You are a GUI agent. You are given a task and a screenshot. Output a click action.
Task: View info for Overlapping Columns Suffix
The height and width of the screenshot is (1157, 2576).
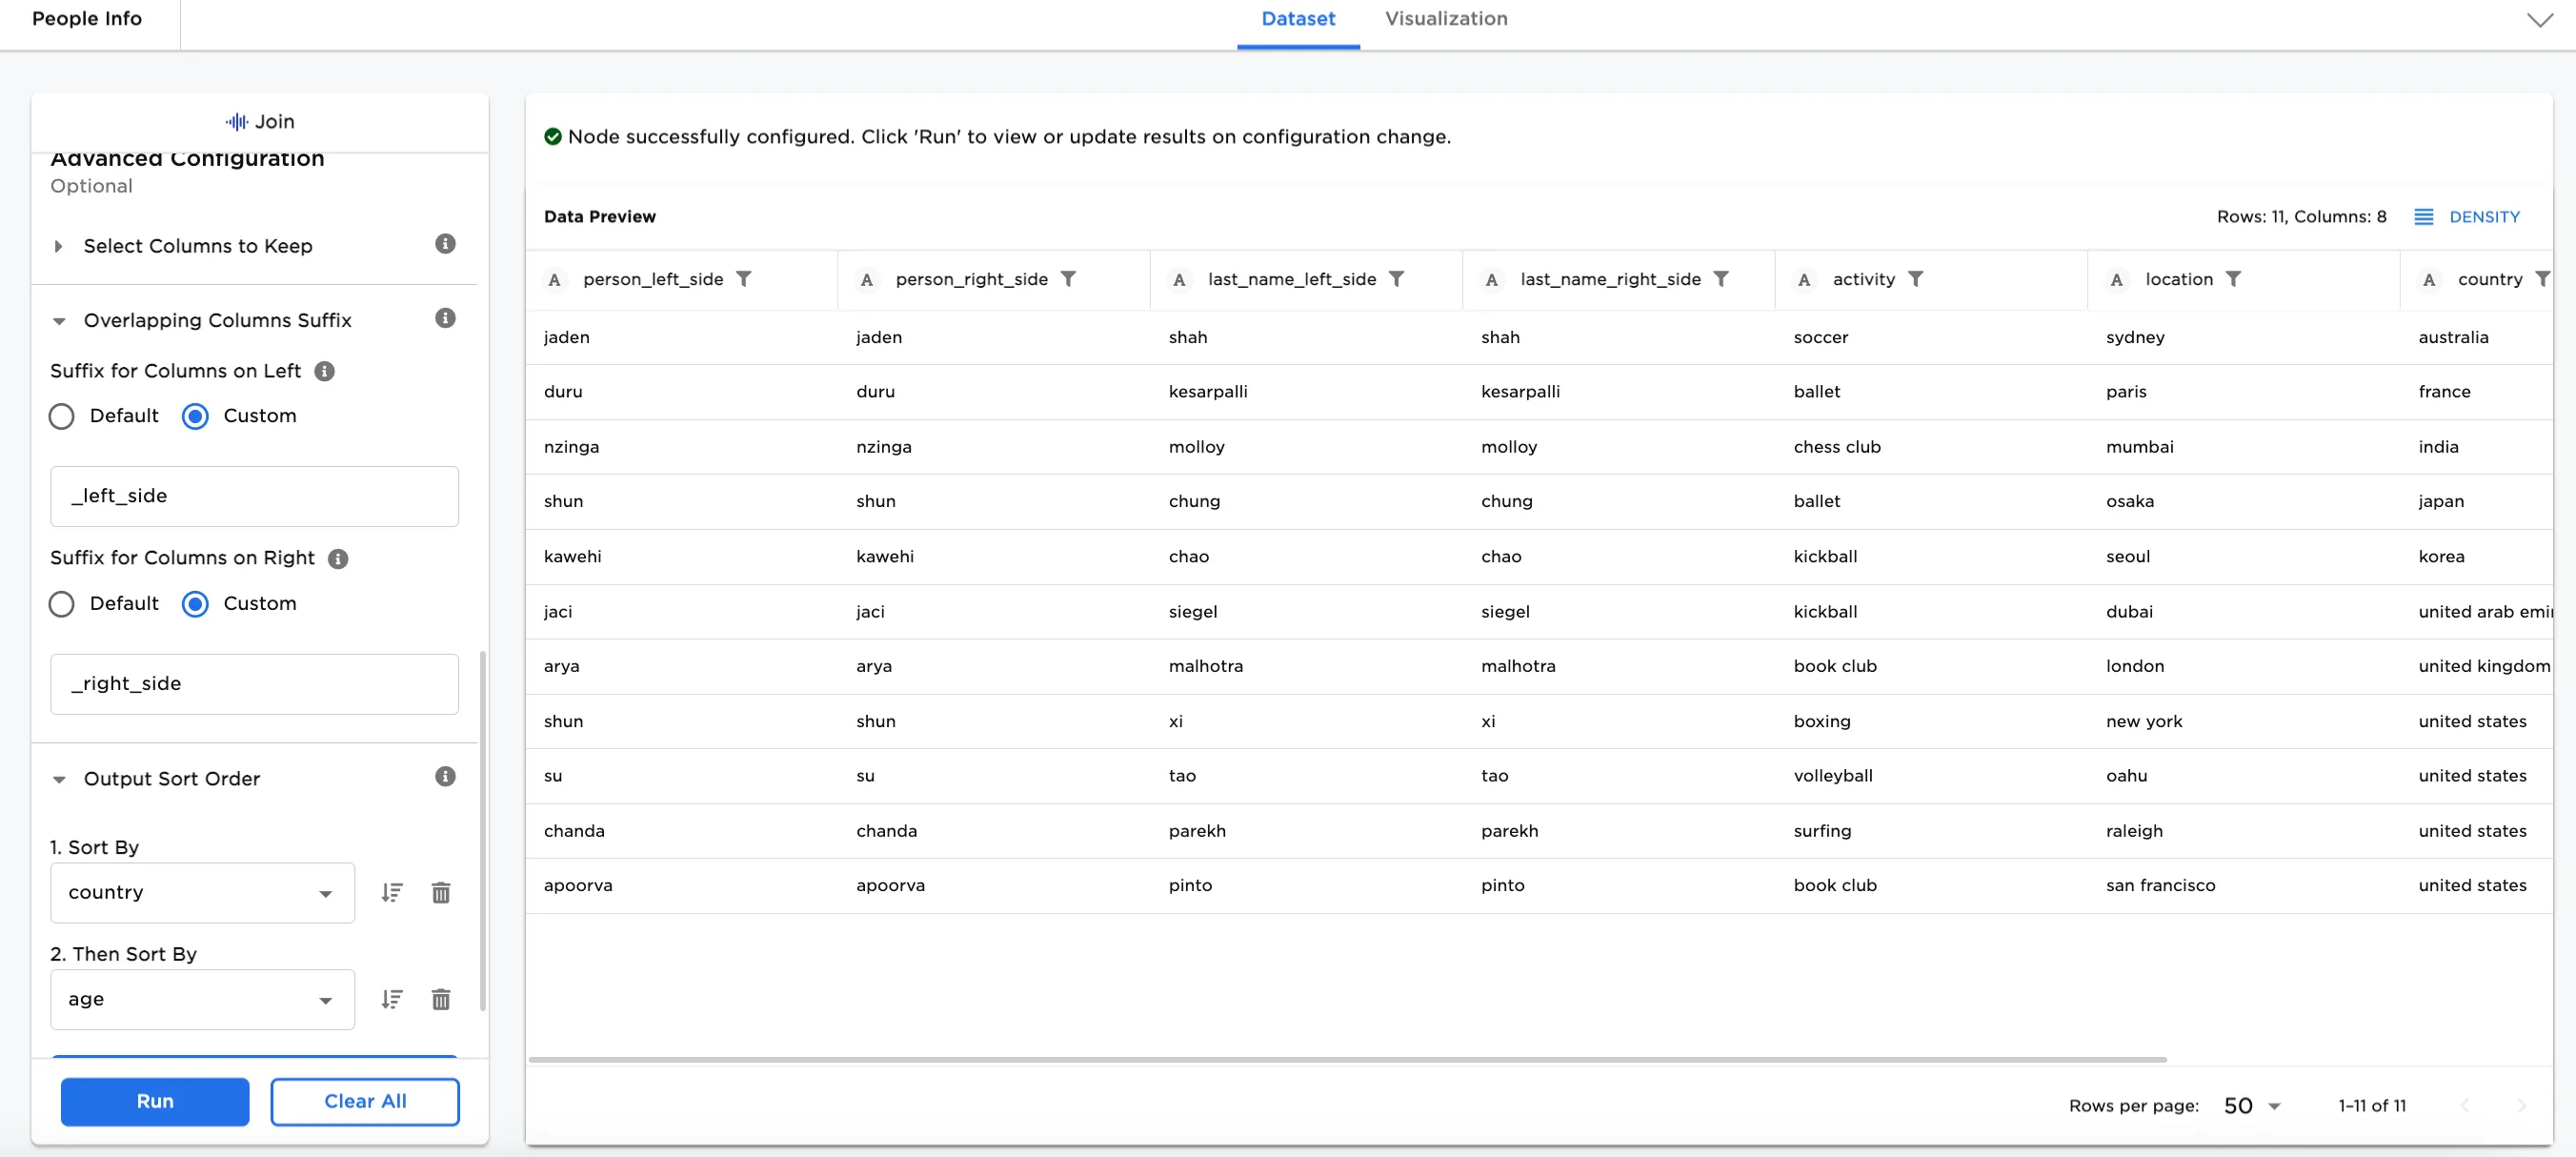click(446, 318)
